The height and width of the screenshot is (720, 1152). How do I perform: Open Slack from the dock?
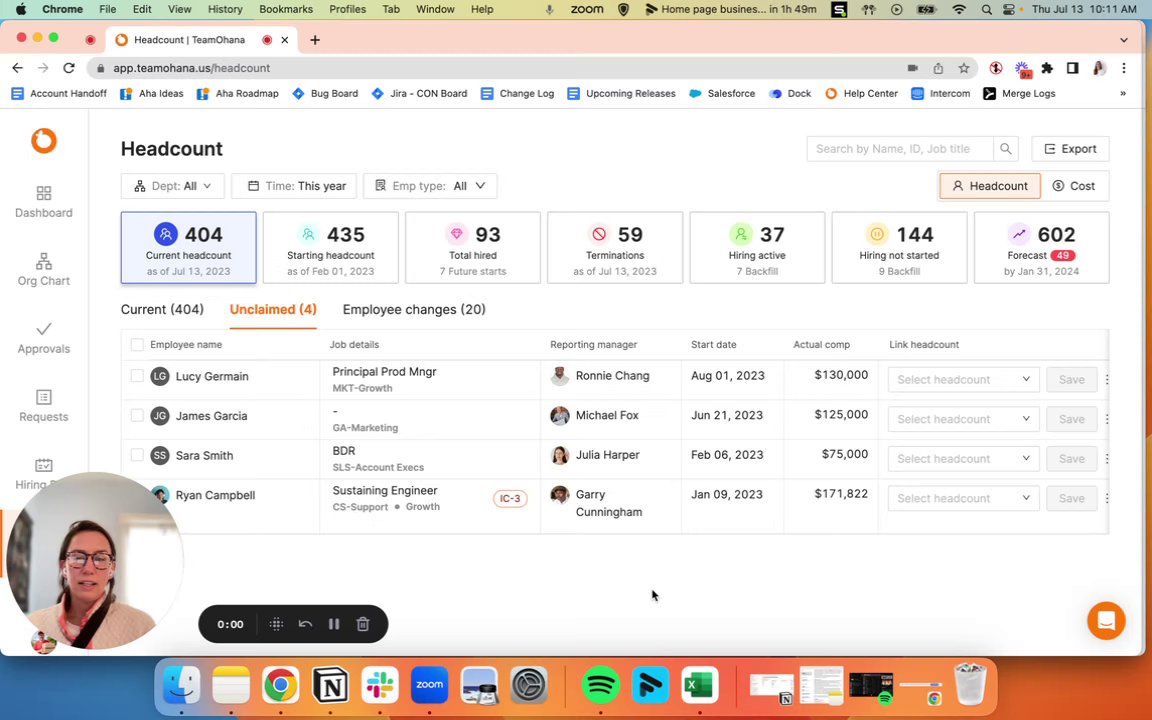(380, 685)
